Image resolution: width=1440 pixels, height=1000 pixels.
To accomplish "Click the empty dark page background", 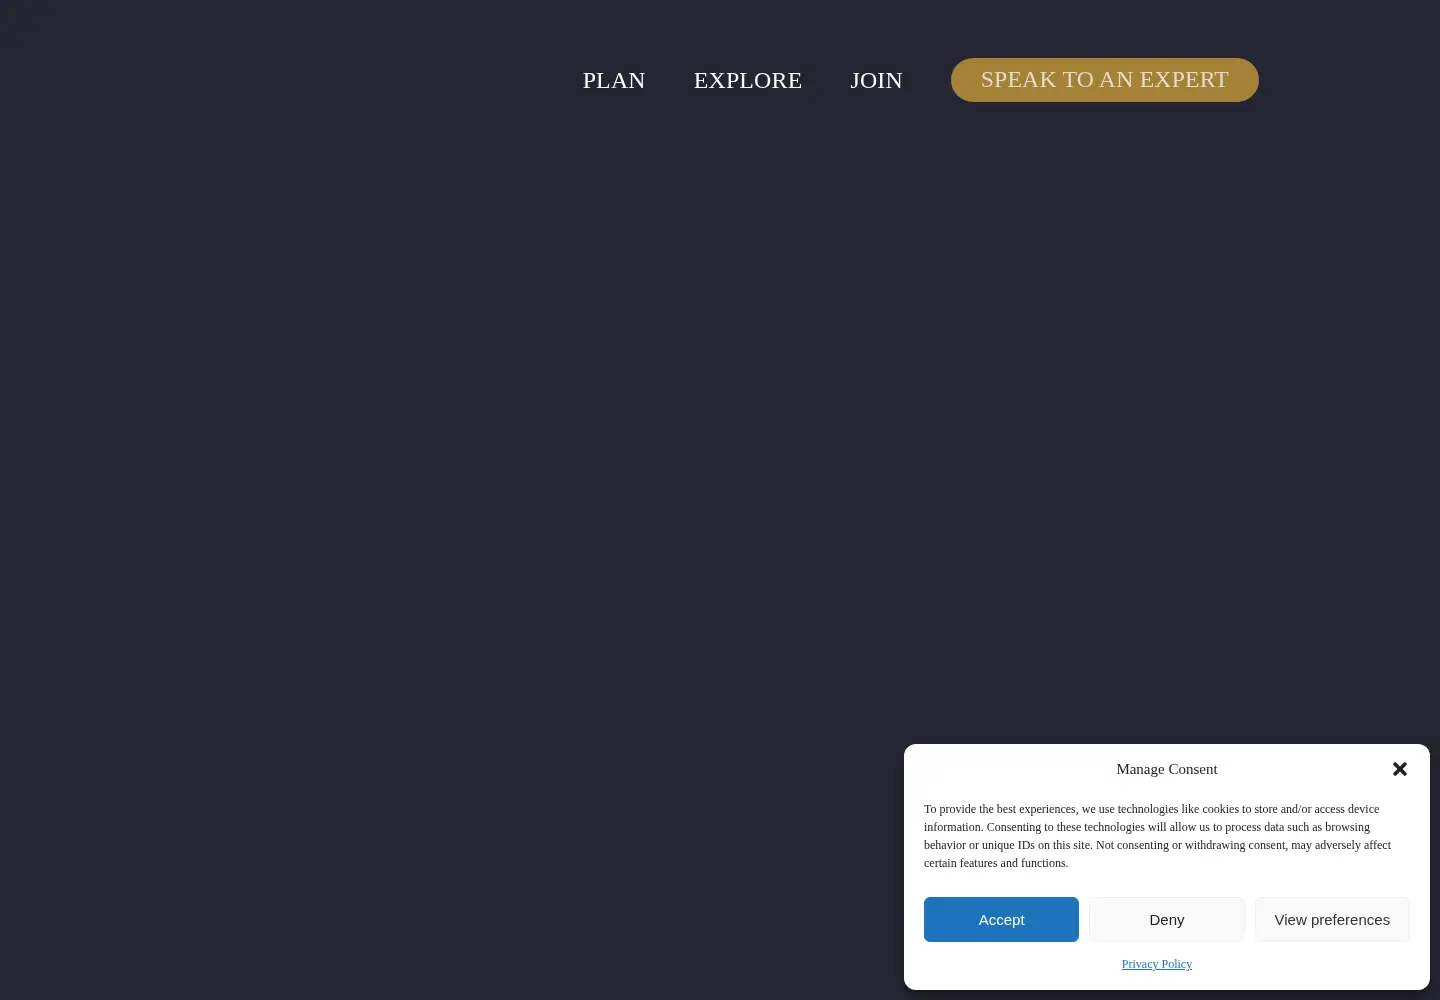I will (450, 450).
